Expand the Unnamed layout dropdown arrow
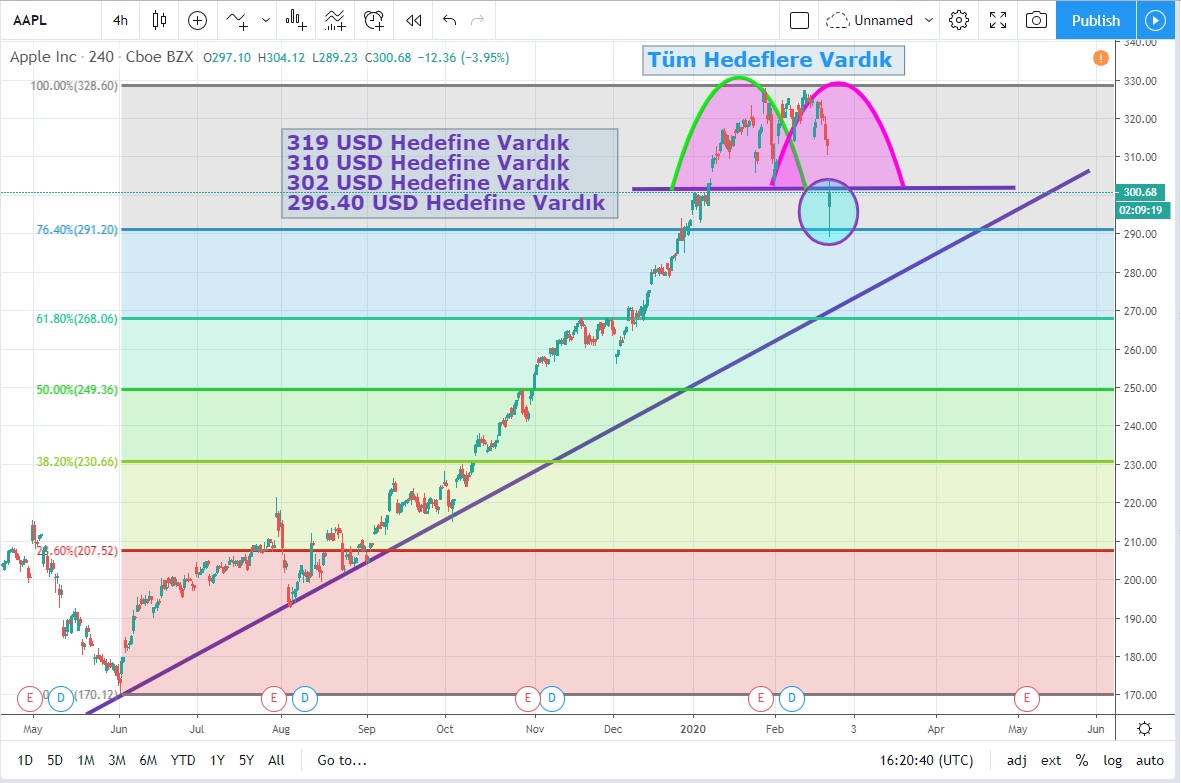1181x783 pixels. [x=929, y=20]
